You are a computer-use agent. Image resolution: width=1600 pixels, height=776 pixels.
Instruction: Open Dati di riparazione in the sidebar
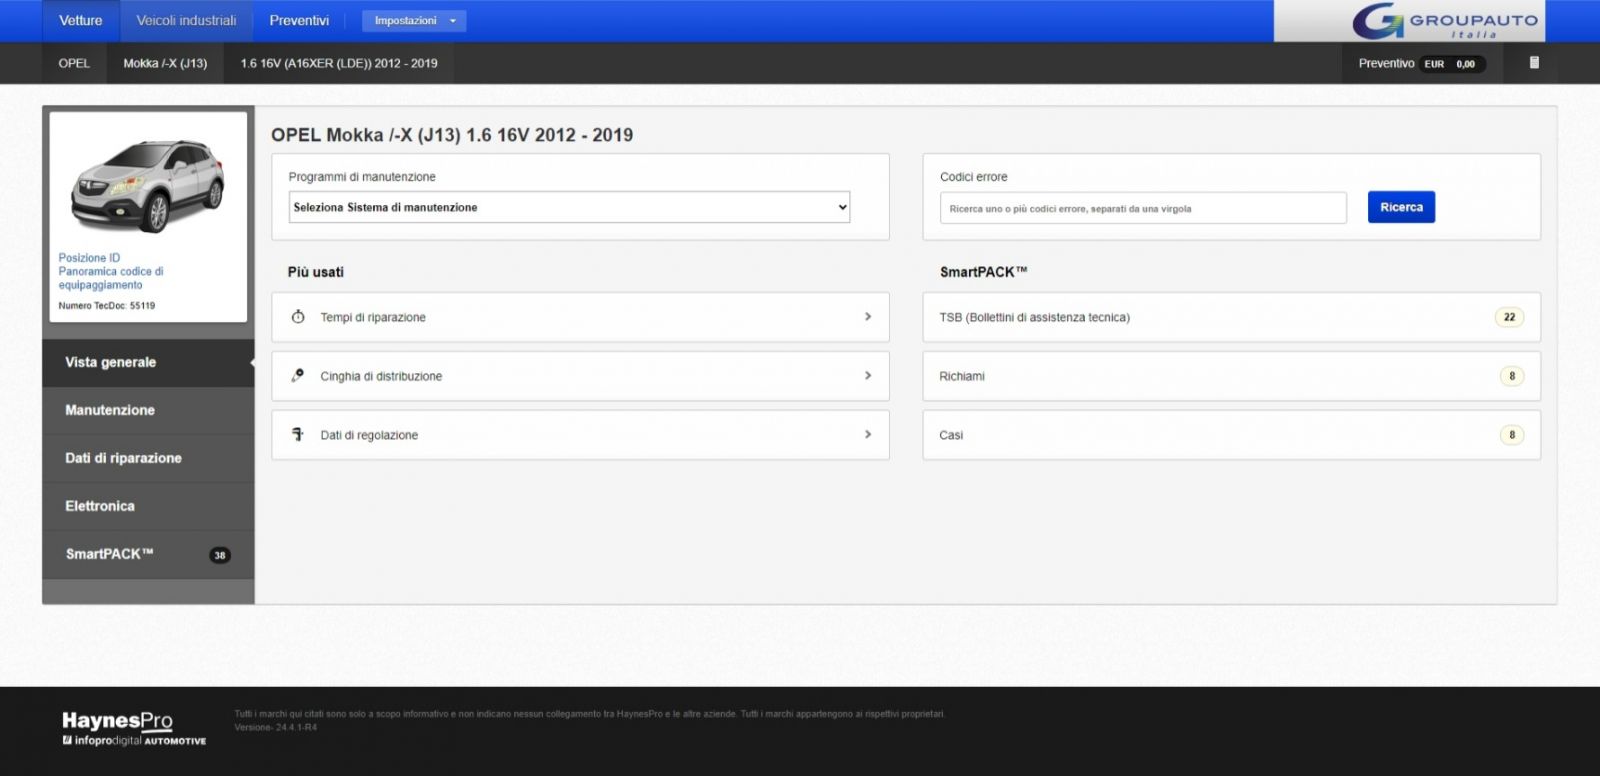click(x=148, y=459)
